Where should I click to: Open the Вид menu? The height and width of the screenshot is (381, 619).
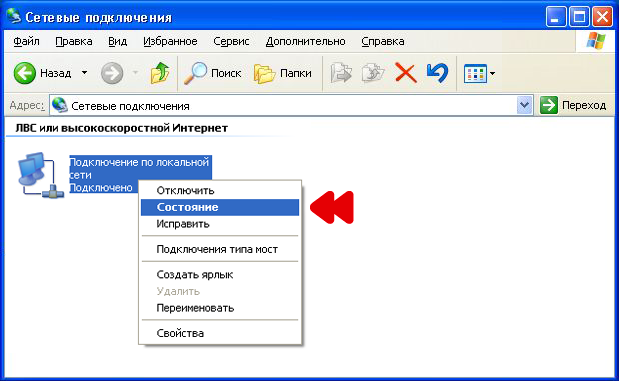point(118,41)
